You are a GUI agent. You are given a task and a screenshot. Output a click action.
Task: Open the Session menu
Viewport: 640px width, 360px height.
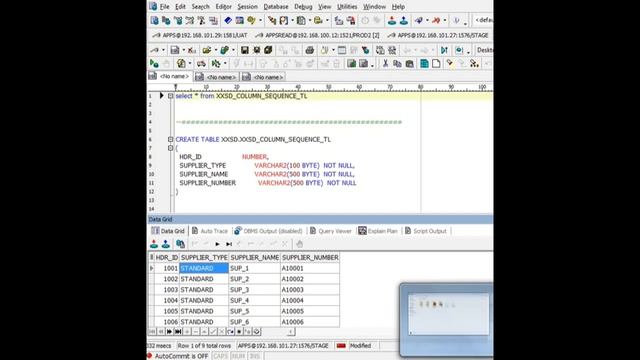coord(247,7)
